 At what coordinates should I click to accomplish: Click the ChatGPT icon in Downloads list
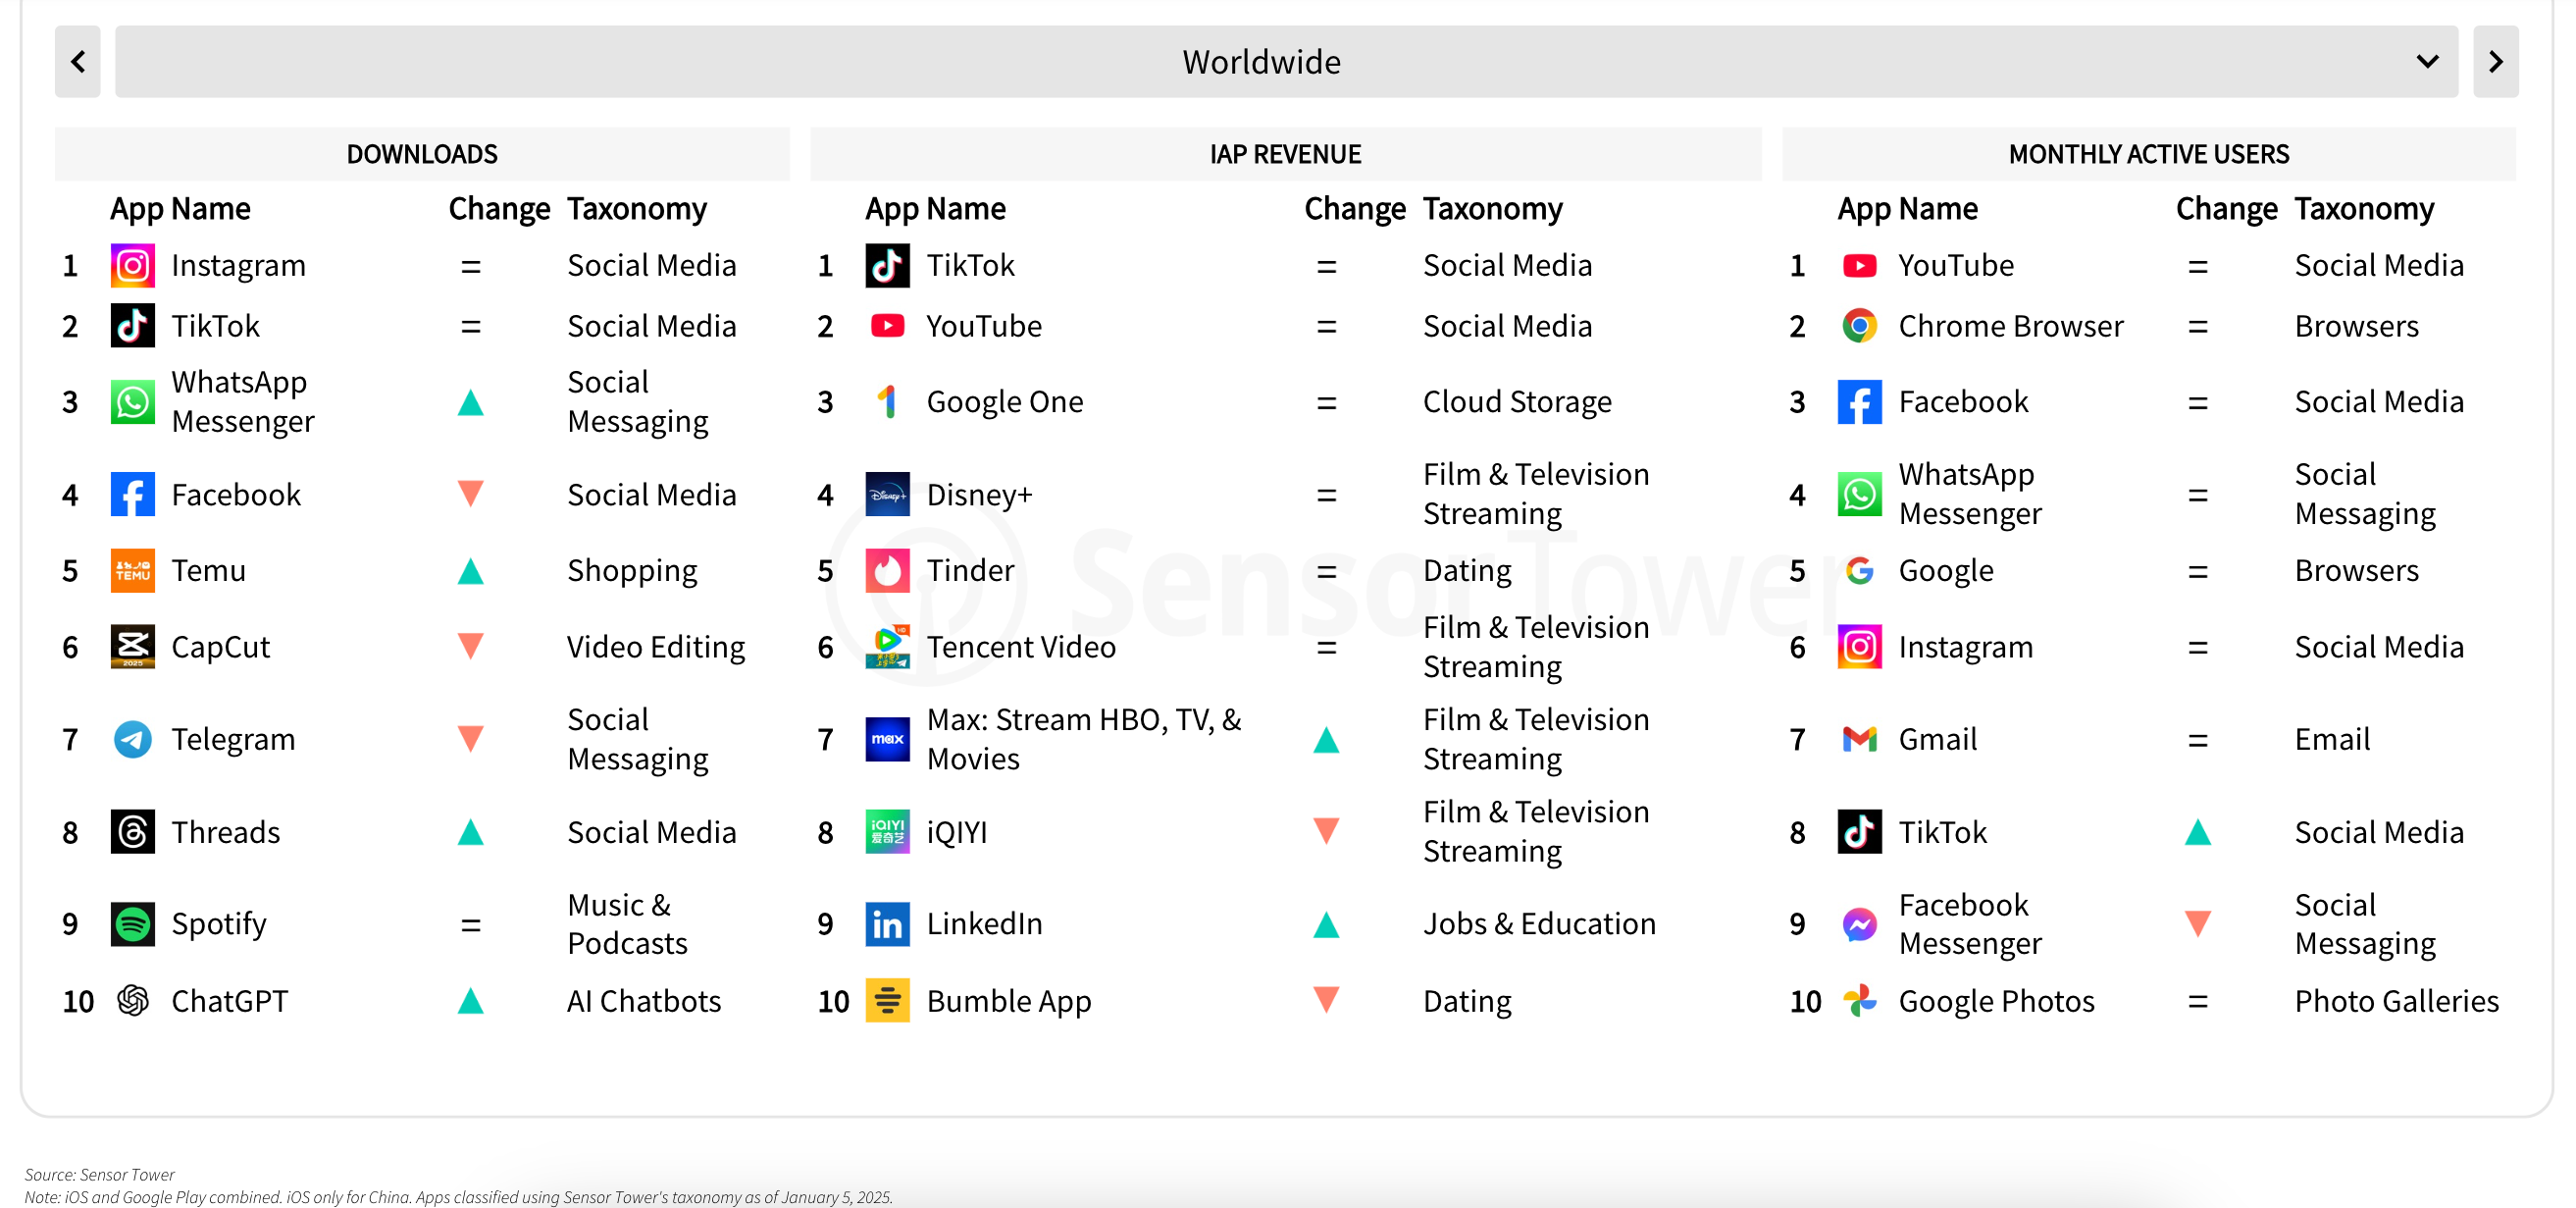click(131, 1001)
